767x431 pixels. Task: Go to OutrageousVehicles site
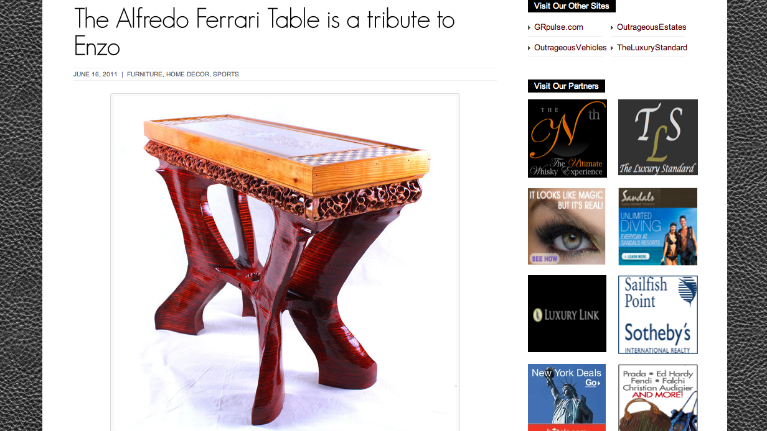[570, 47]
